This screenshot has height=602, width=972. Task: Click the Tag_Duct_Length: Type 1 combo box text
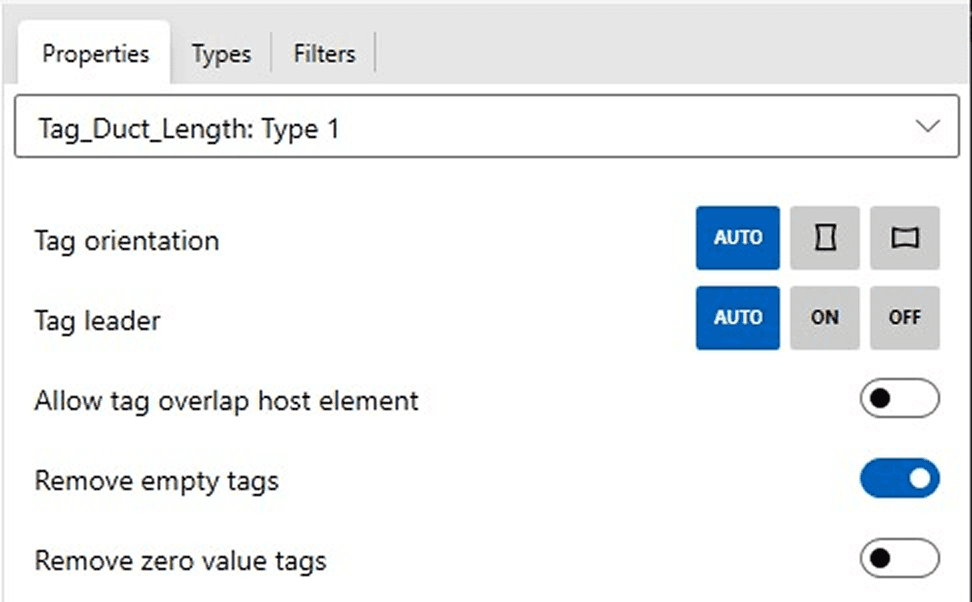(x=189, y=128)
